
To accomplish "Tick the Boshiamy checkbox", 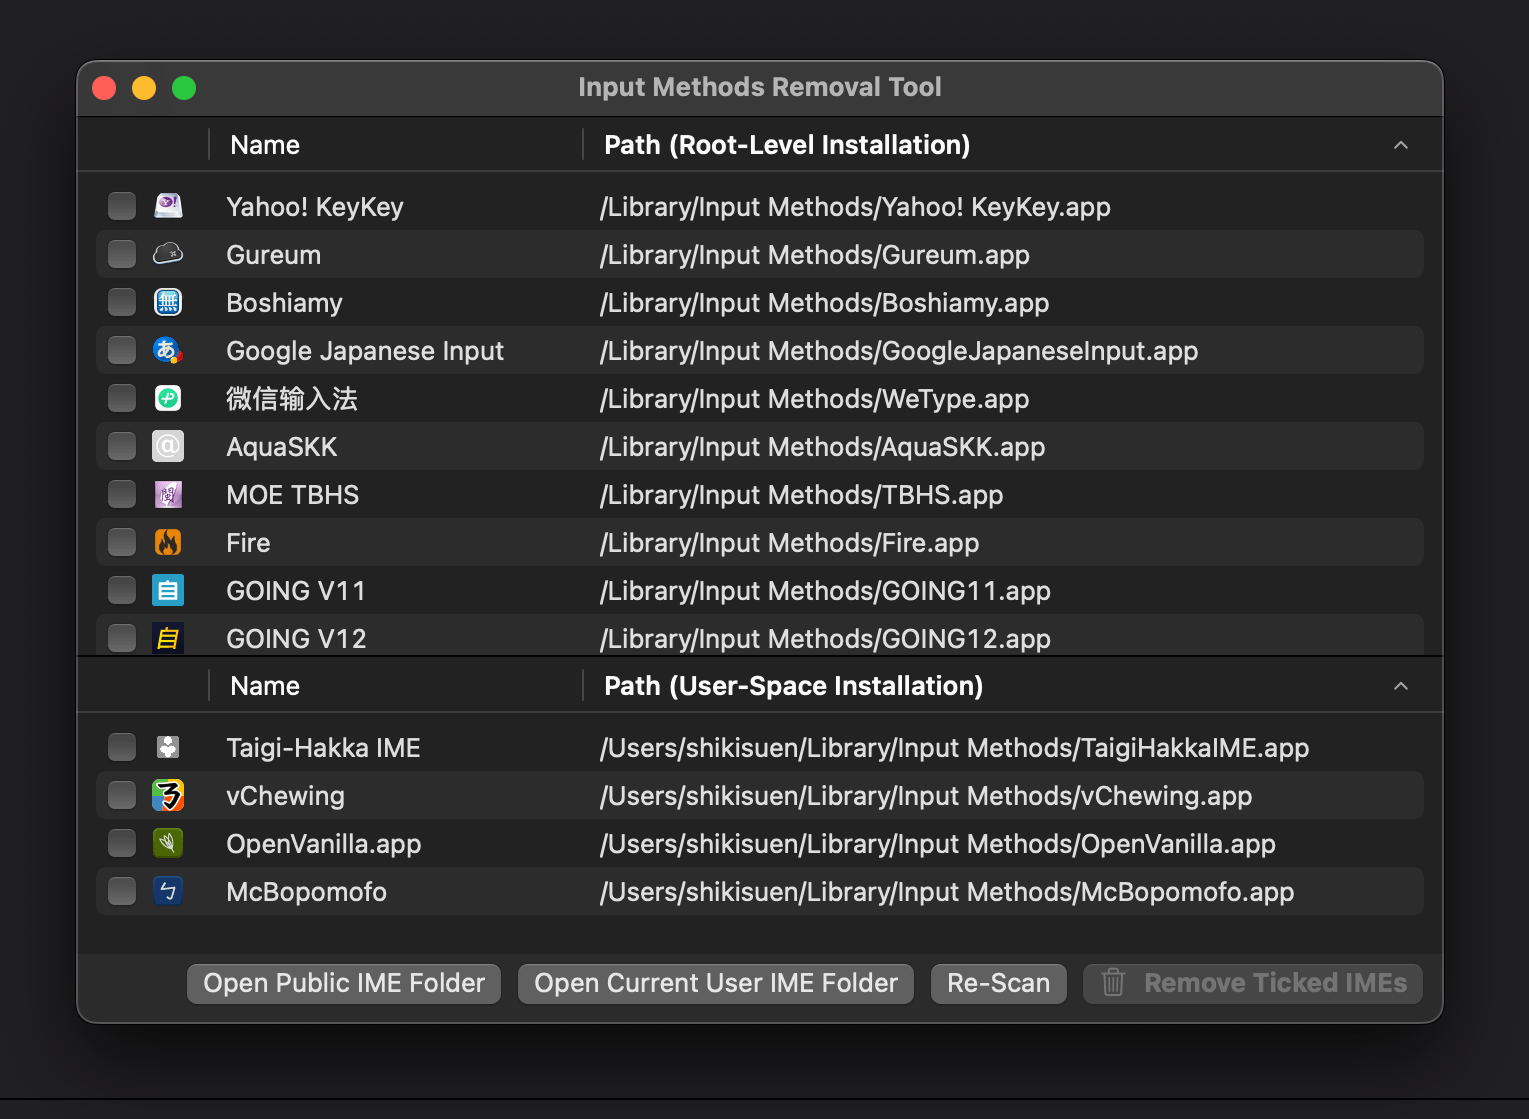I will pos(122,302).
